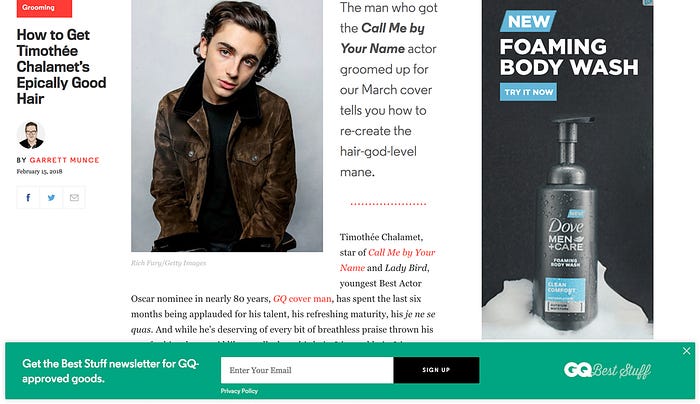Image resolution: width=700 pixels, height=404 pixels.
Task: Click the Foaming Body Wash ad headline
Action: [569, 57]
